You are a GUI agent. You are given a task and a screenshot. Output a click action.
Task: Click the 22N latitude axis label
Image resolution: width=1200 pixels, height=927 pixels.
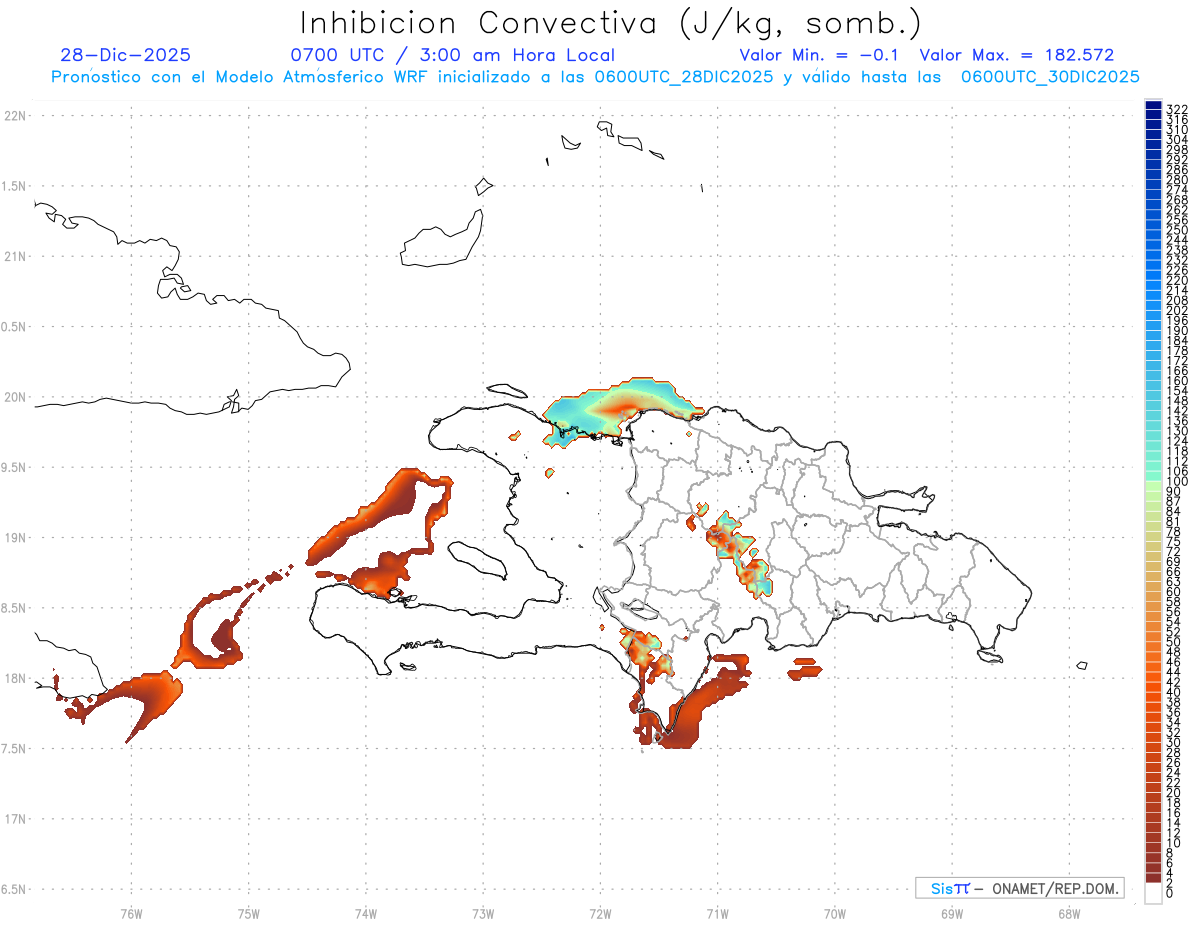[14, 116]
